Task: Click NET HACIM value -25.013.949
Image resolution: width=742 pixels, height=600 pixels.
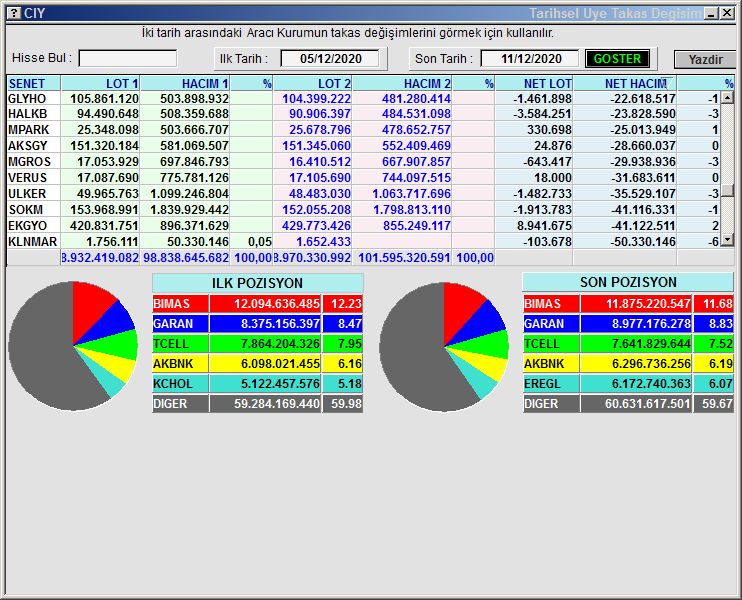Action: (643, 130)
